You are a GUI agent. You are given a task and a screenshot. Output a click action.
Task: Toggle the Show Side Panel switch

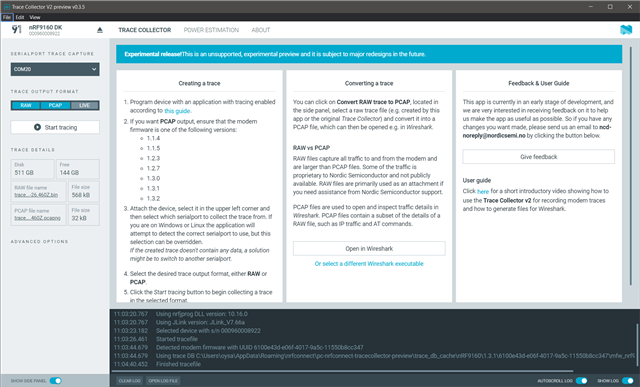56,380
